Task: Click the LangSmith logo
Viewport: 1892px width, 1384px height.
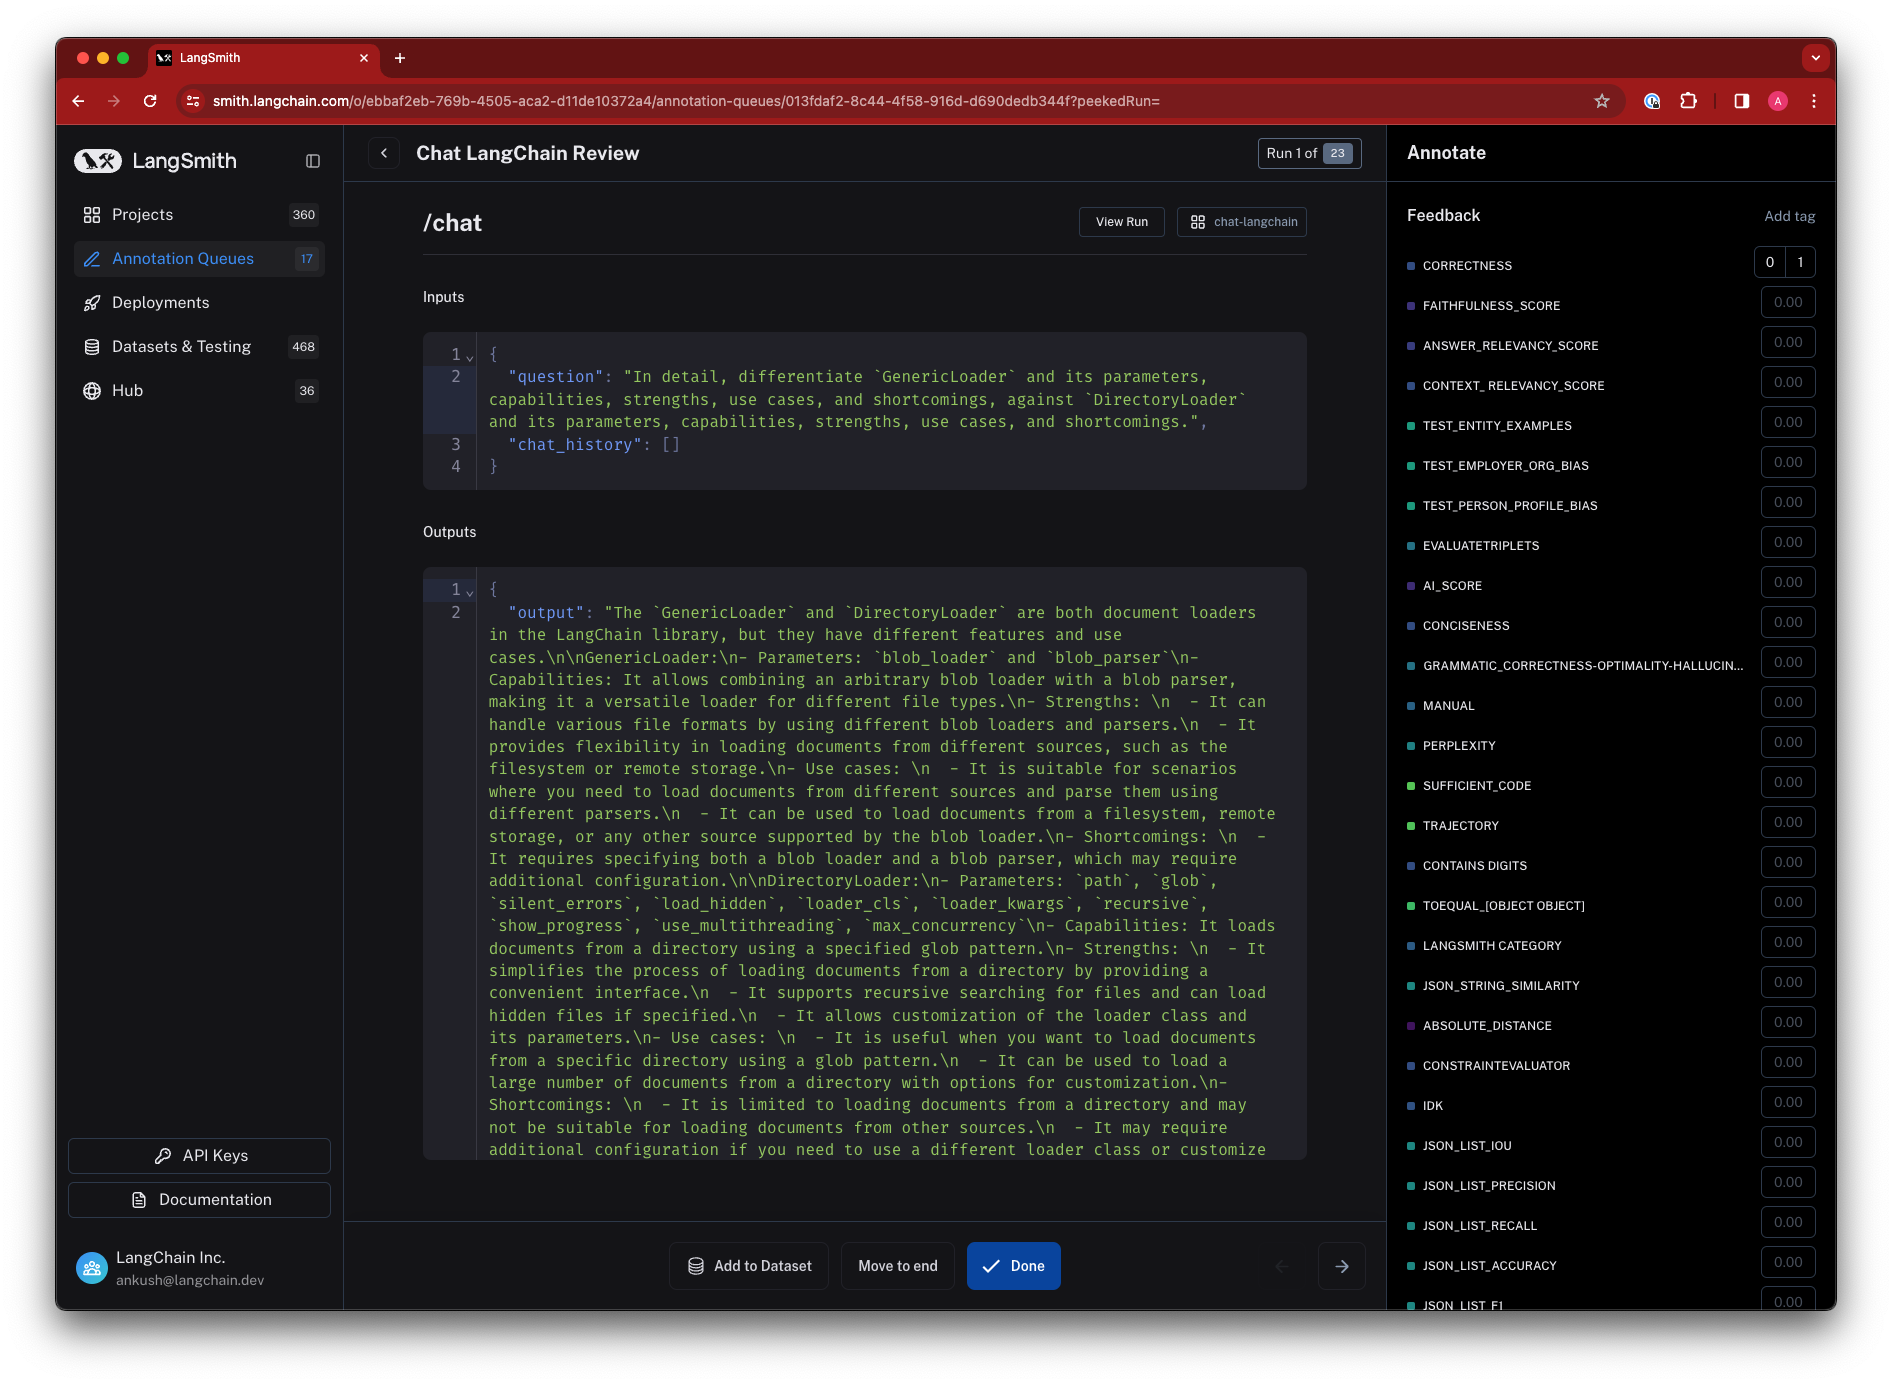Action: (x=155, y=161)
